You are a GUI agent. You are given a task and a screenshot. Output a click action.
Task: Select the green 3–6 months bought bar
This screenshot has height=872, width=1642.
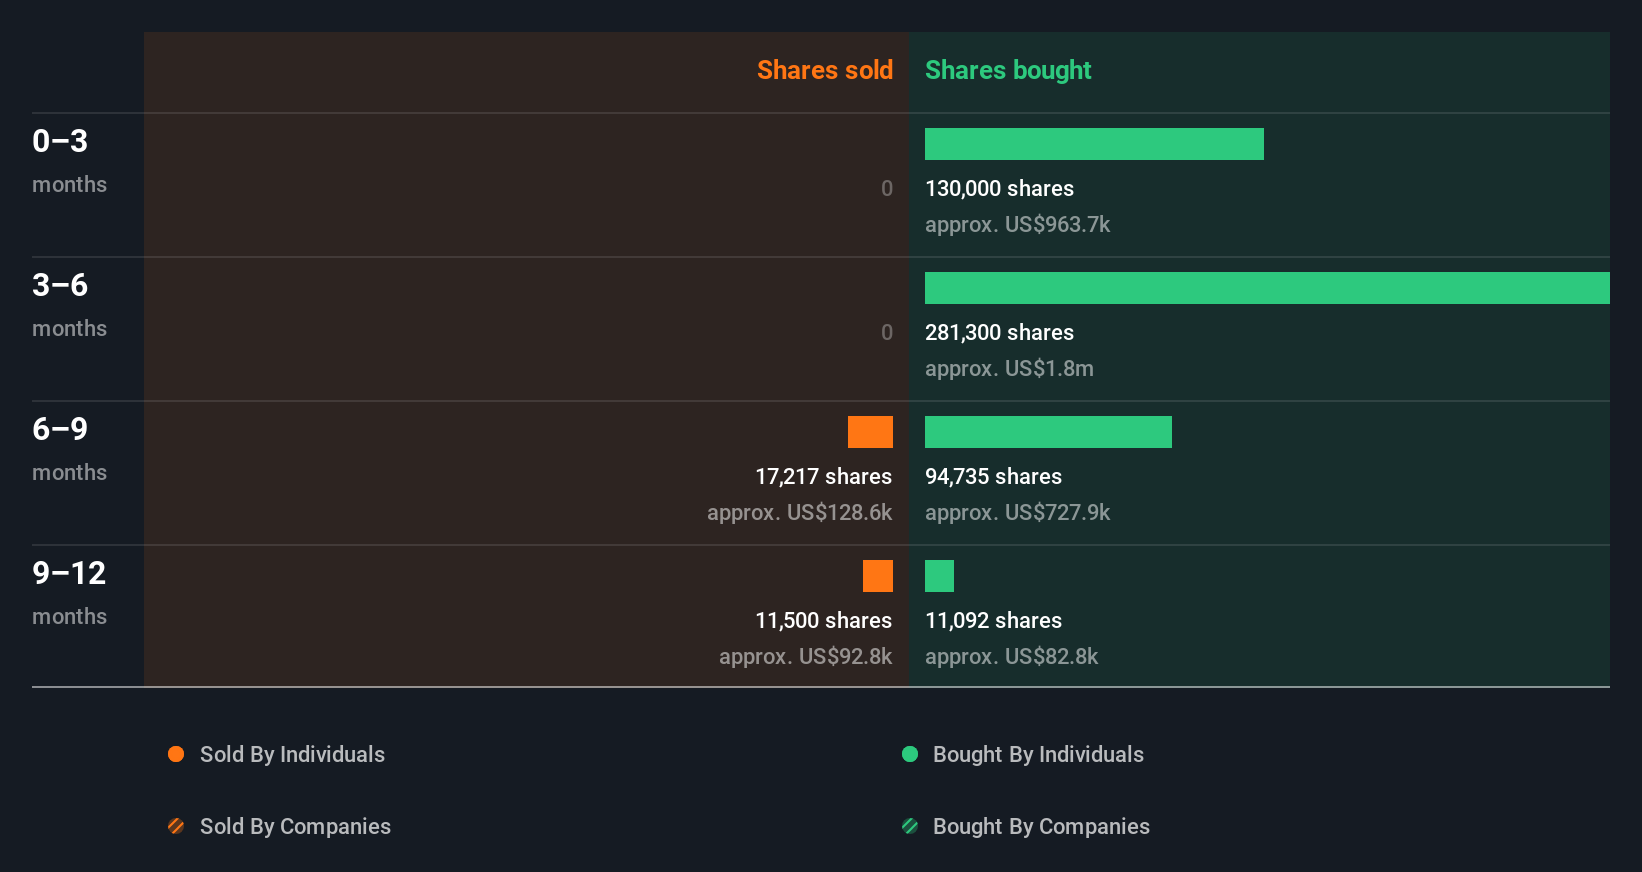click(1267, 288)
